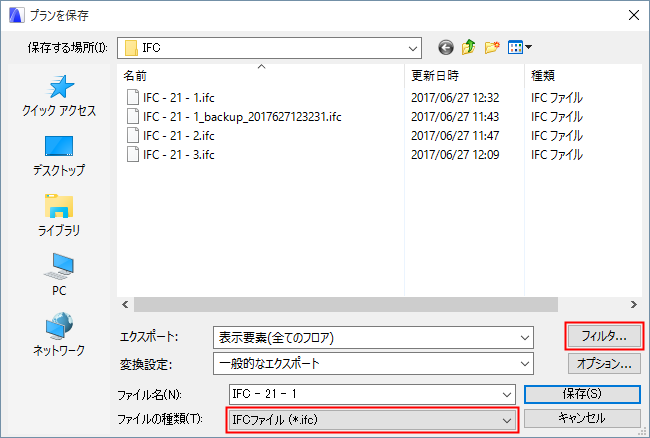Click the file icon of IFC - 21 - 2.ifc
Image resolution: width=650 pixels, height=438 pixels.
tap(133, 136)
